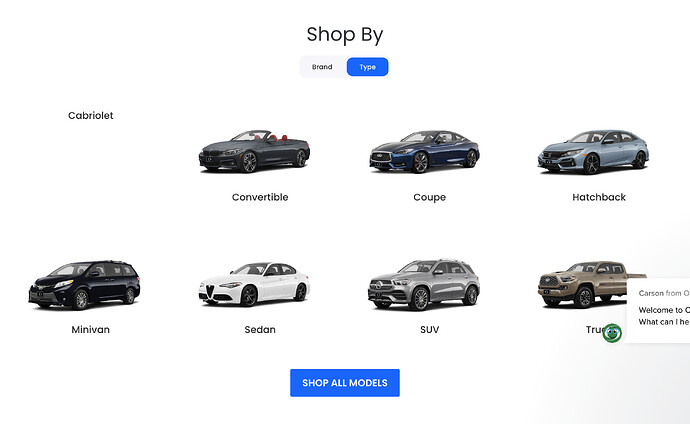Choose the Hatchback label

[599, 197]
